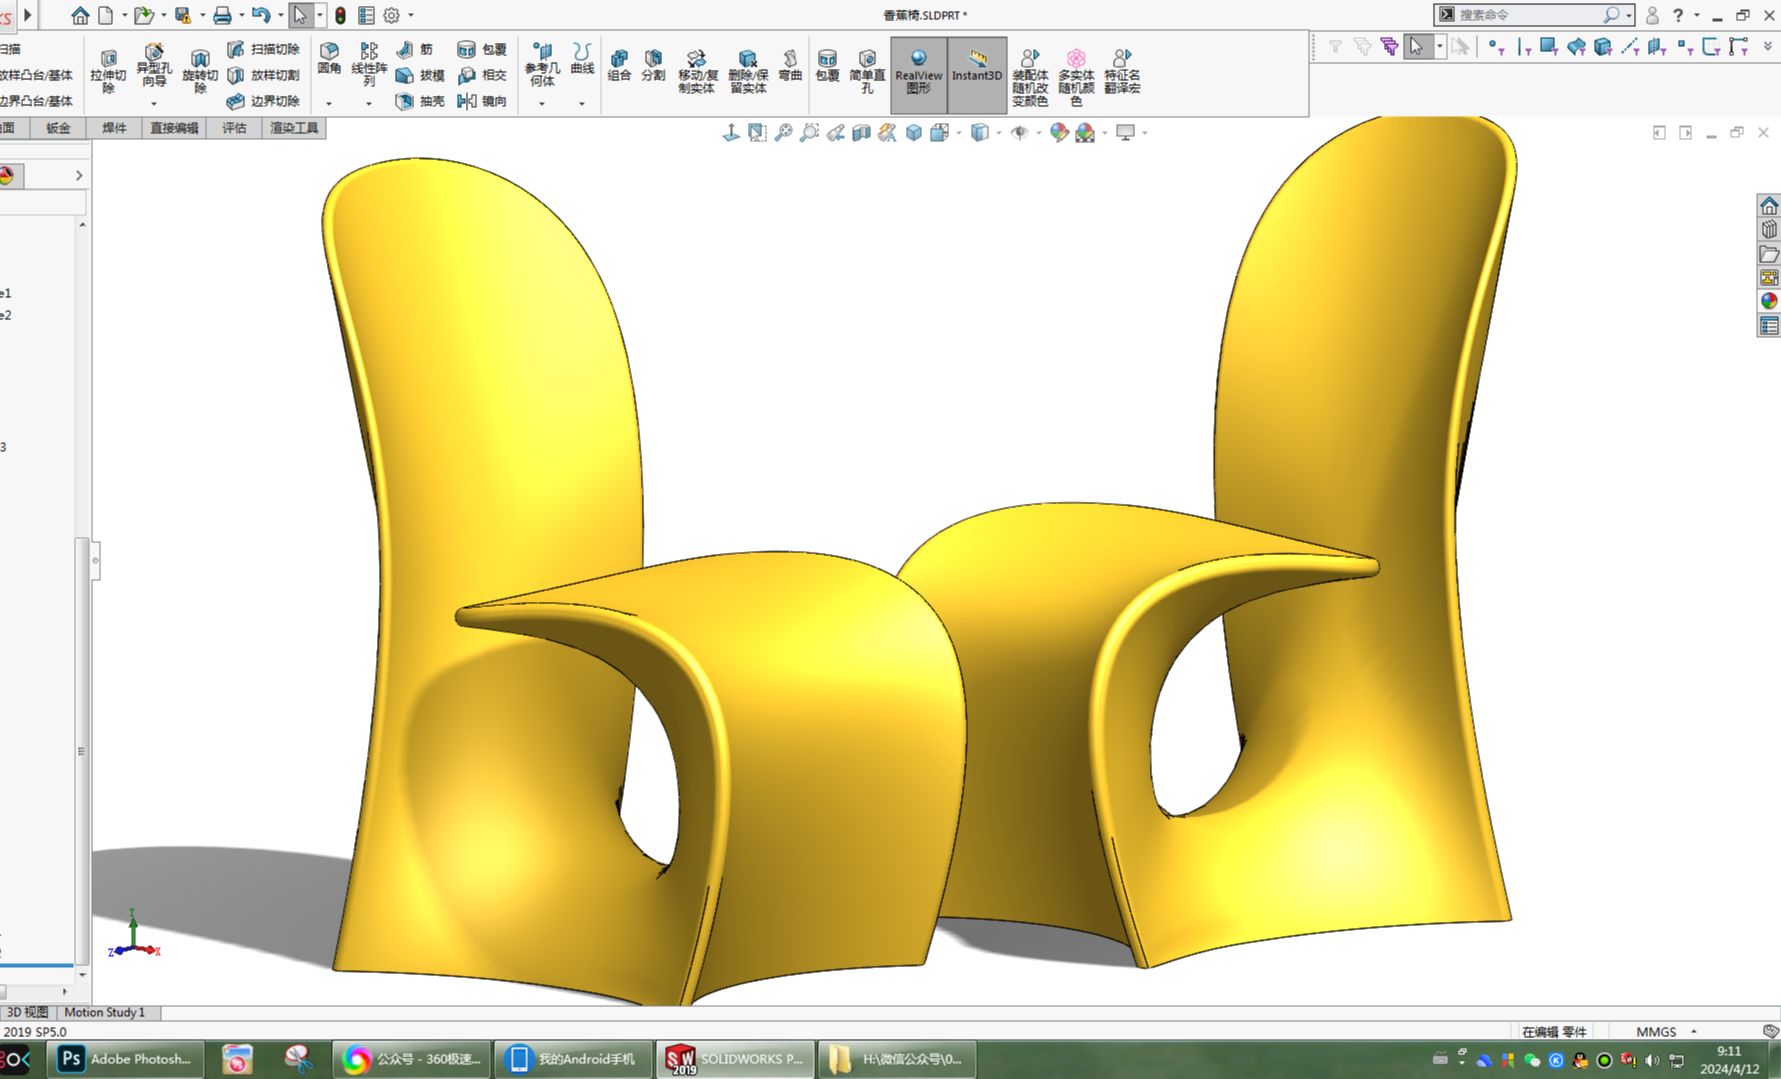Image resolution: width=1781 pixels, height=1079 pixels.
Task: Undo the last action
Action: click(x=261, y=15)
